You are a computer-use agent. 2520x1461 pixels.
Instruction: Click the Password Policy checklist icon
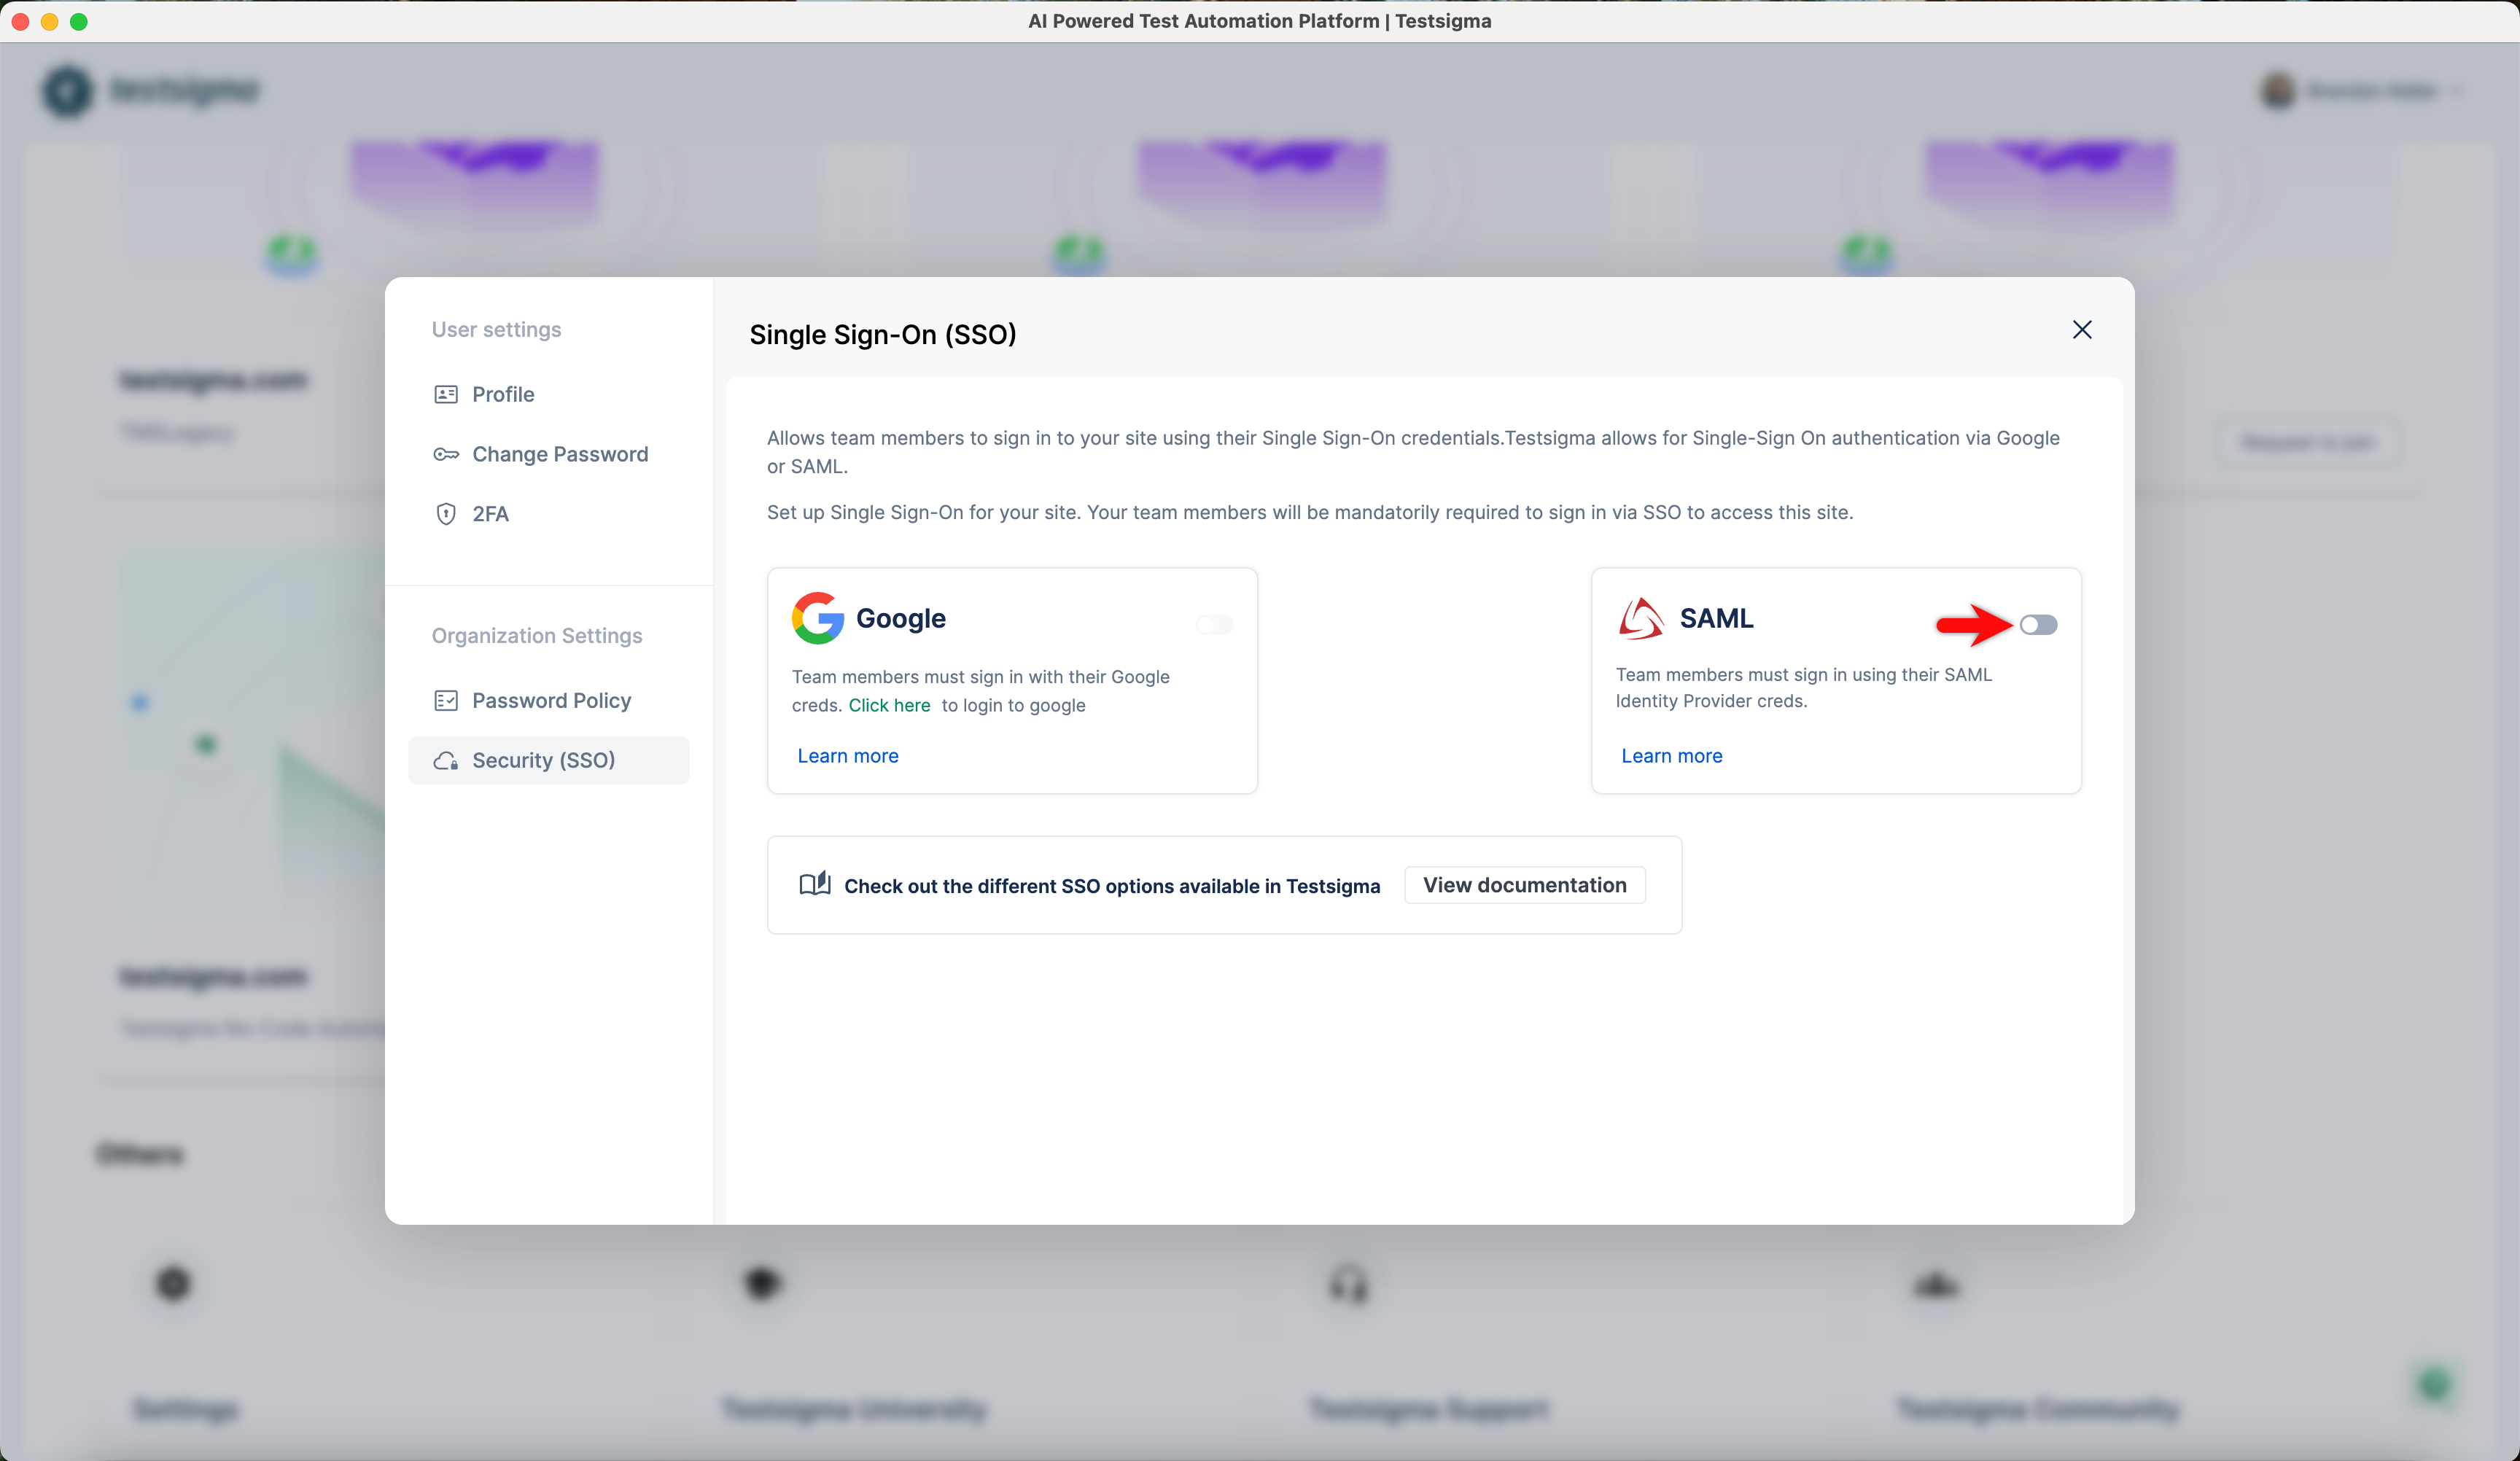click(446, 700)
